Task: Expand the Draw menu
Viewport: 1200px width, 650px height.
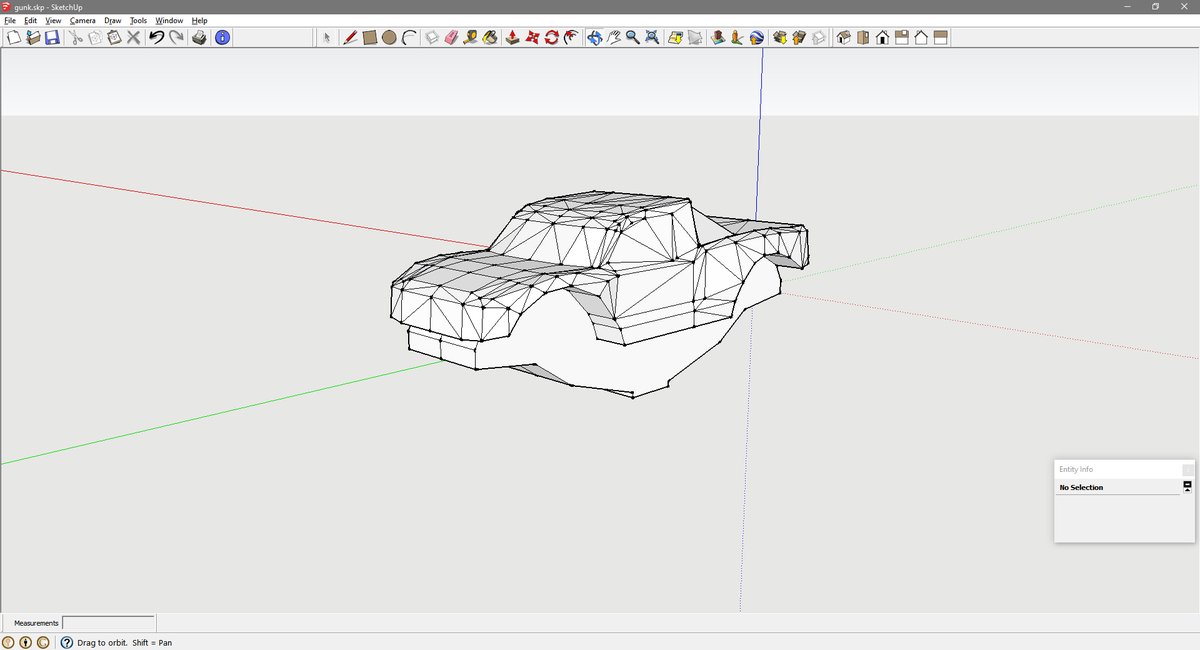Action: point(112,20)
